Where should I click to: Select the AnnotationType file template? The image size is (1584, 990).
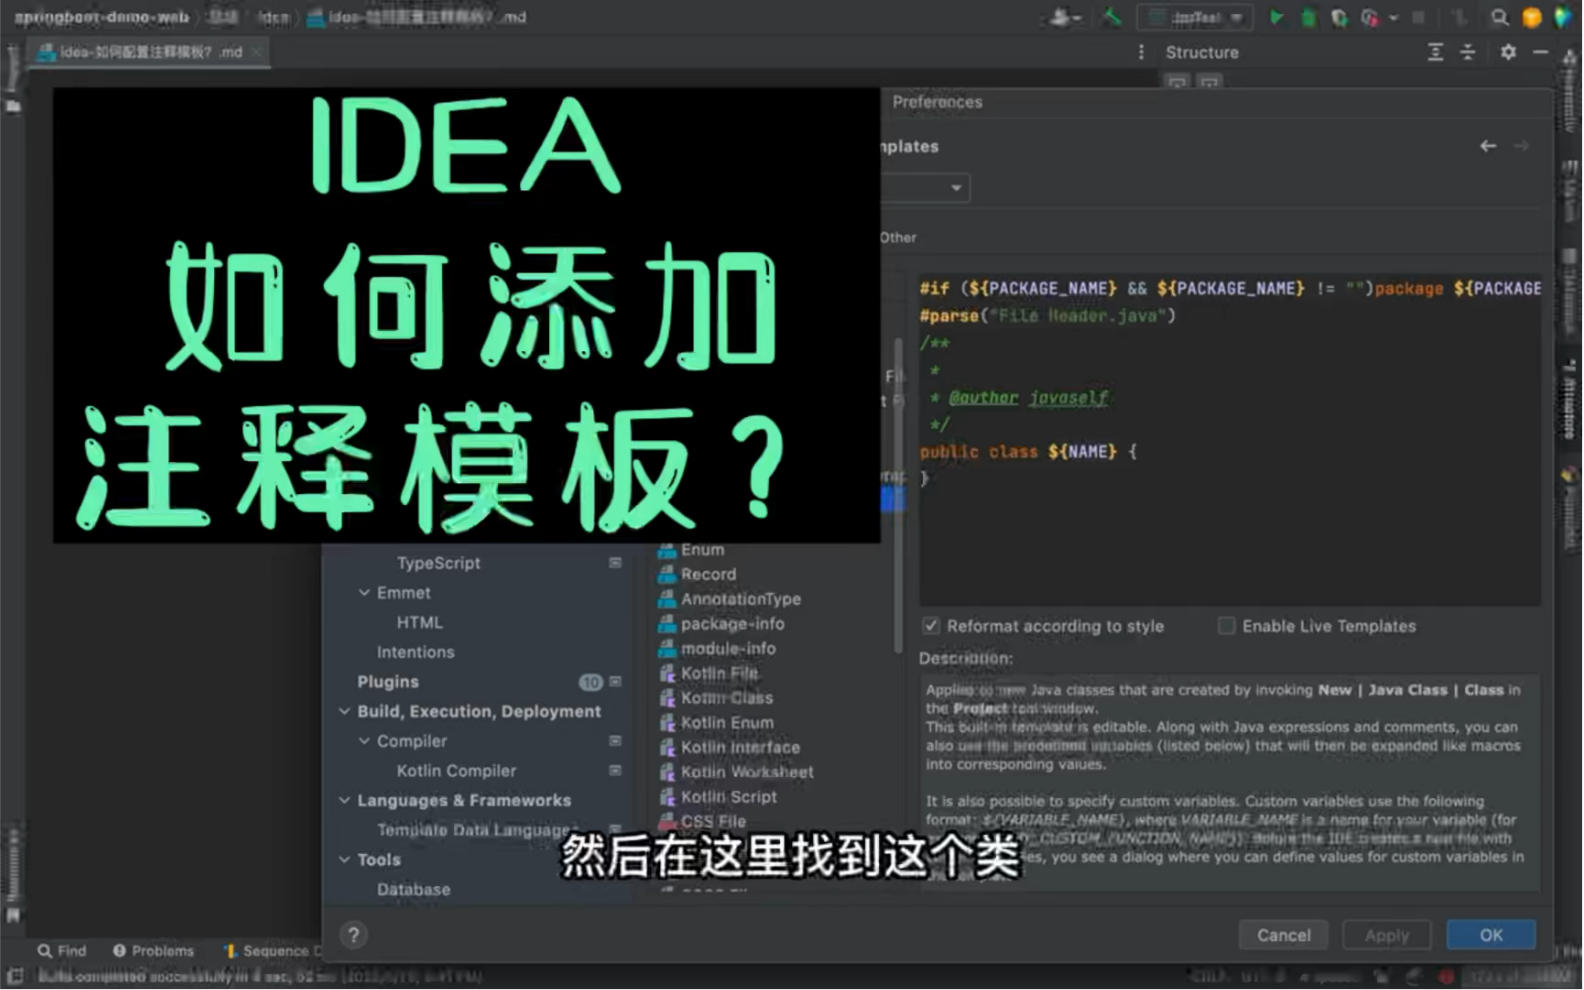(730, 599)
